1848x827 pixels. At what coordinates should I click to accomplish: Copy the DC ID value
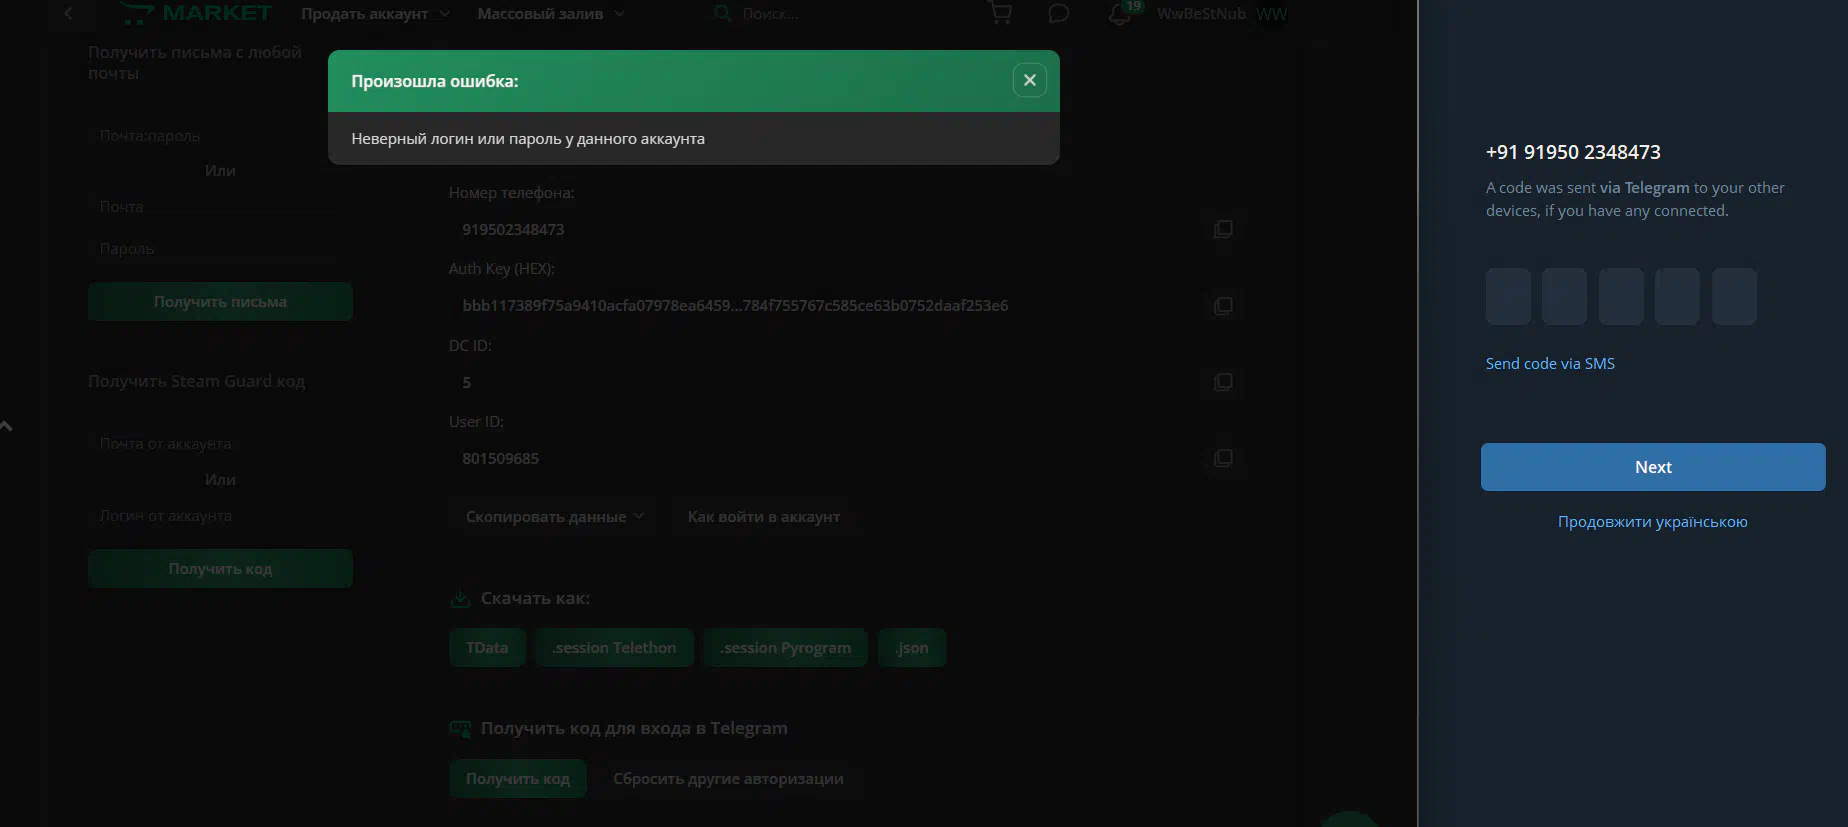1223,382
